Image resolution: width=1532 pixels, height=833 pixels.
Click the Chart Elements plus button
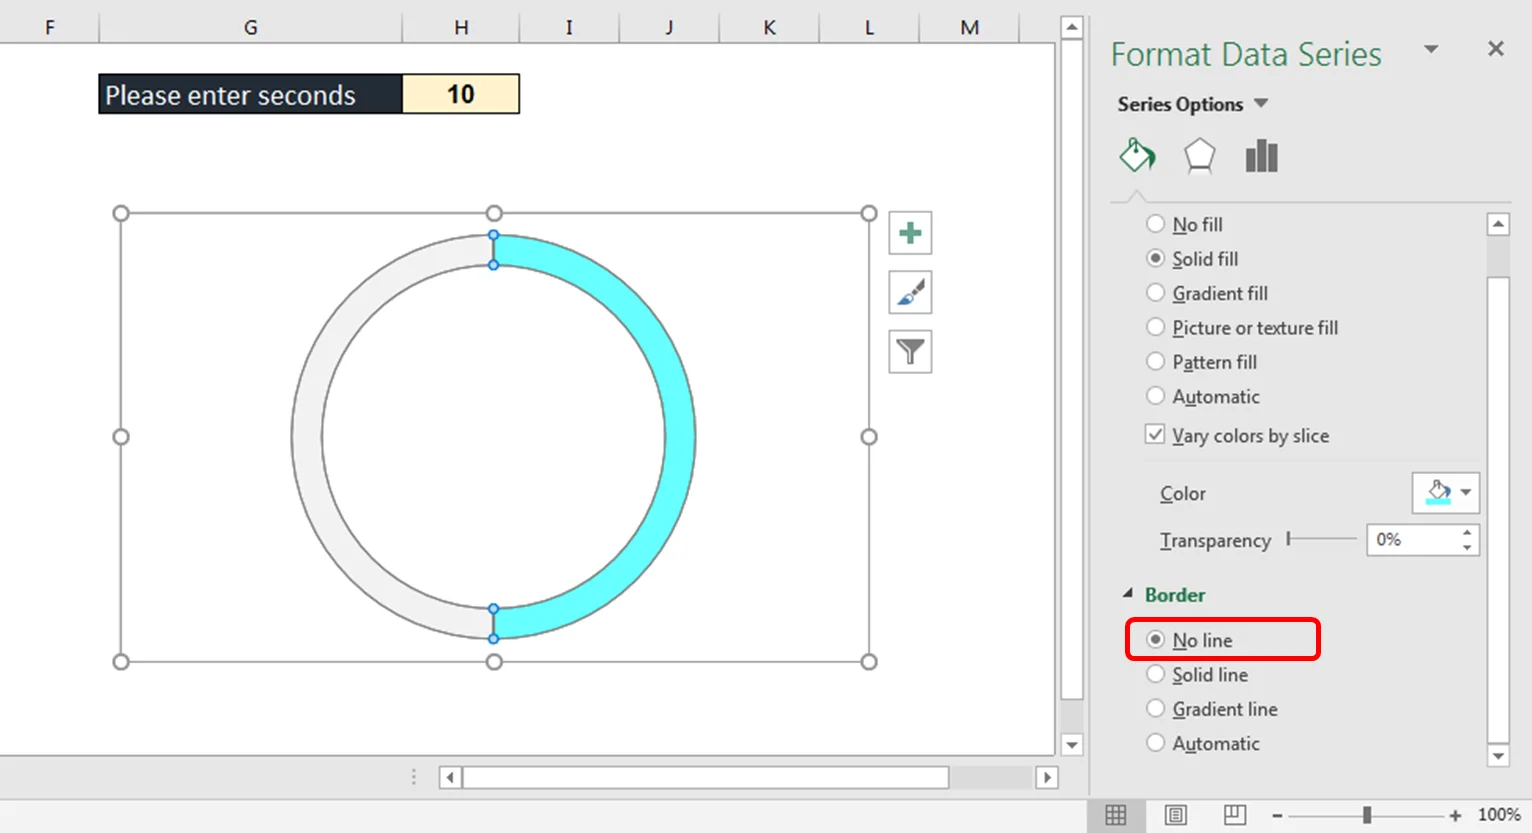[x=910, y=233]
